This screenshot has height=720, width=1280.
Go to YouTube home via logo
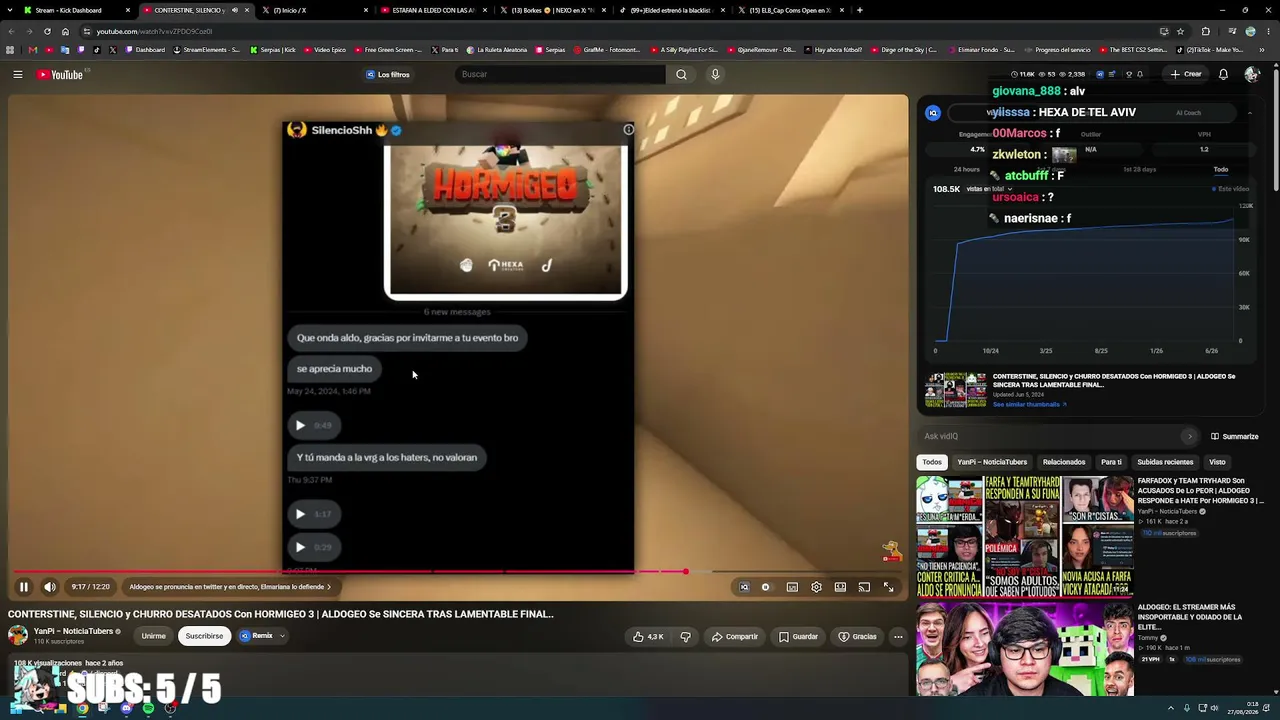coord(60,74)
